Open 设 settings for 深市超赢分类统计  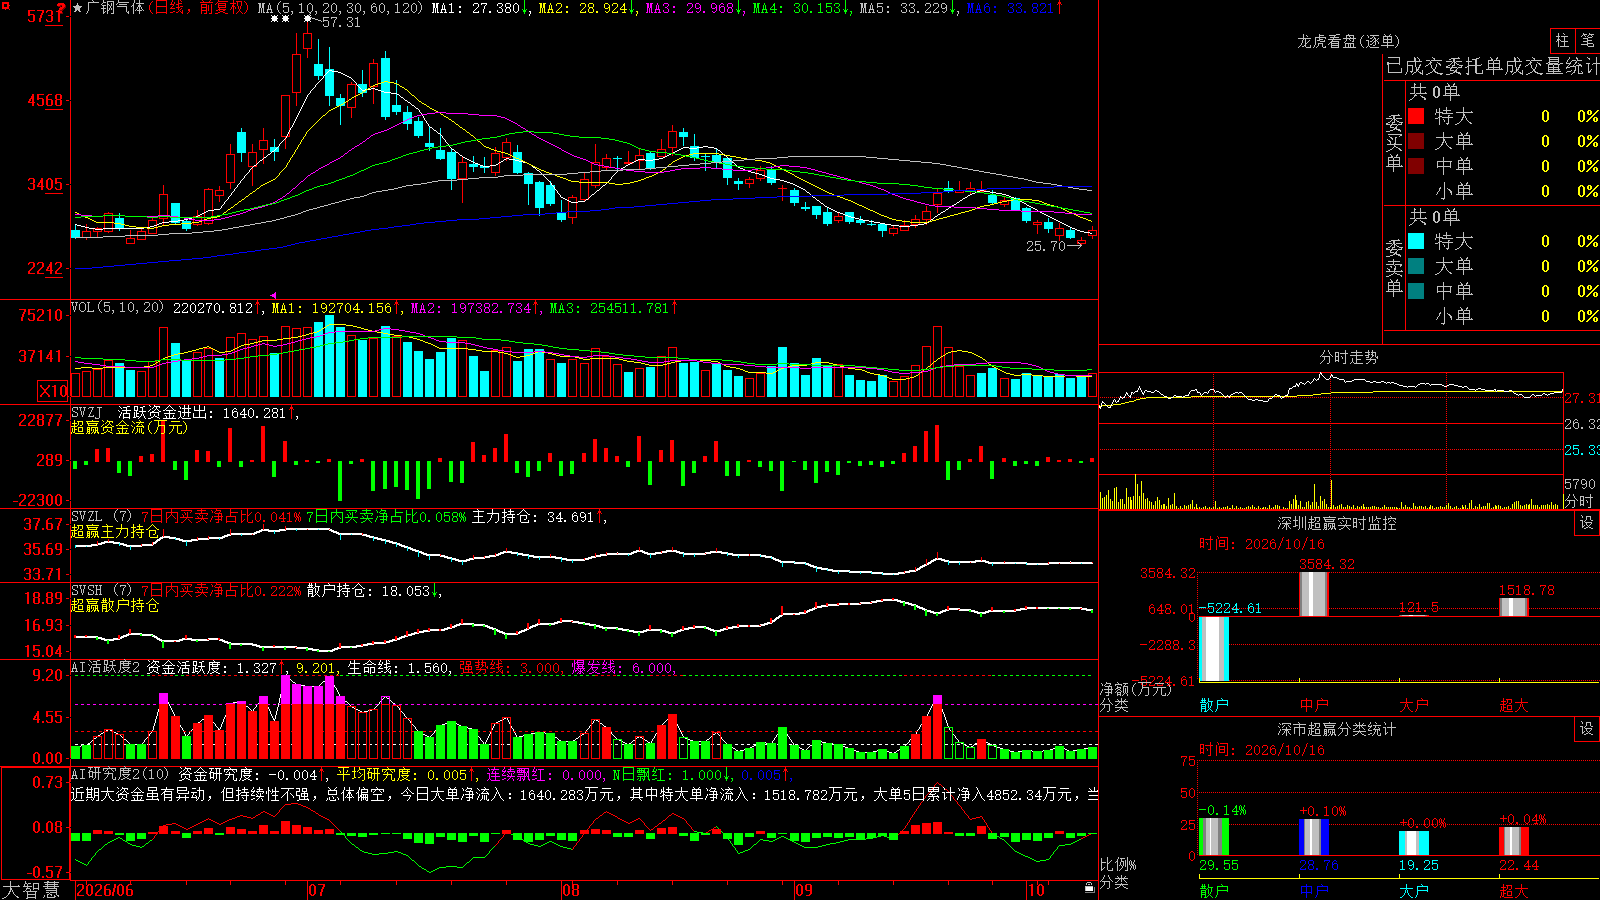pos(1587,729)
